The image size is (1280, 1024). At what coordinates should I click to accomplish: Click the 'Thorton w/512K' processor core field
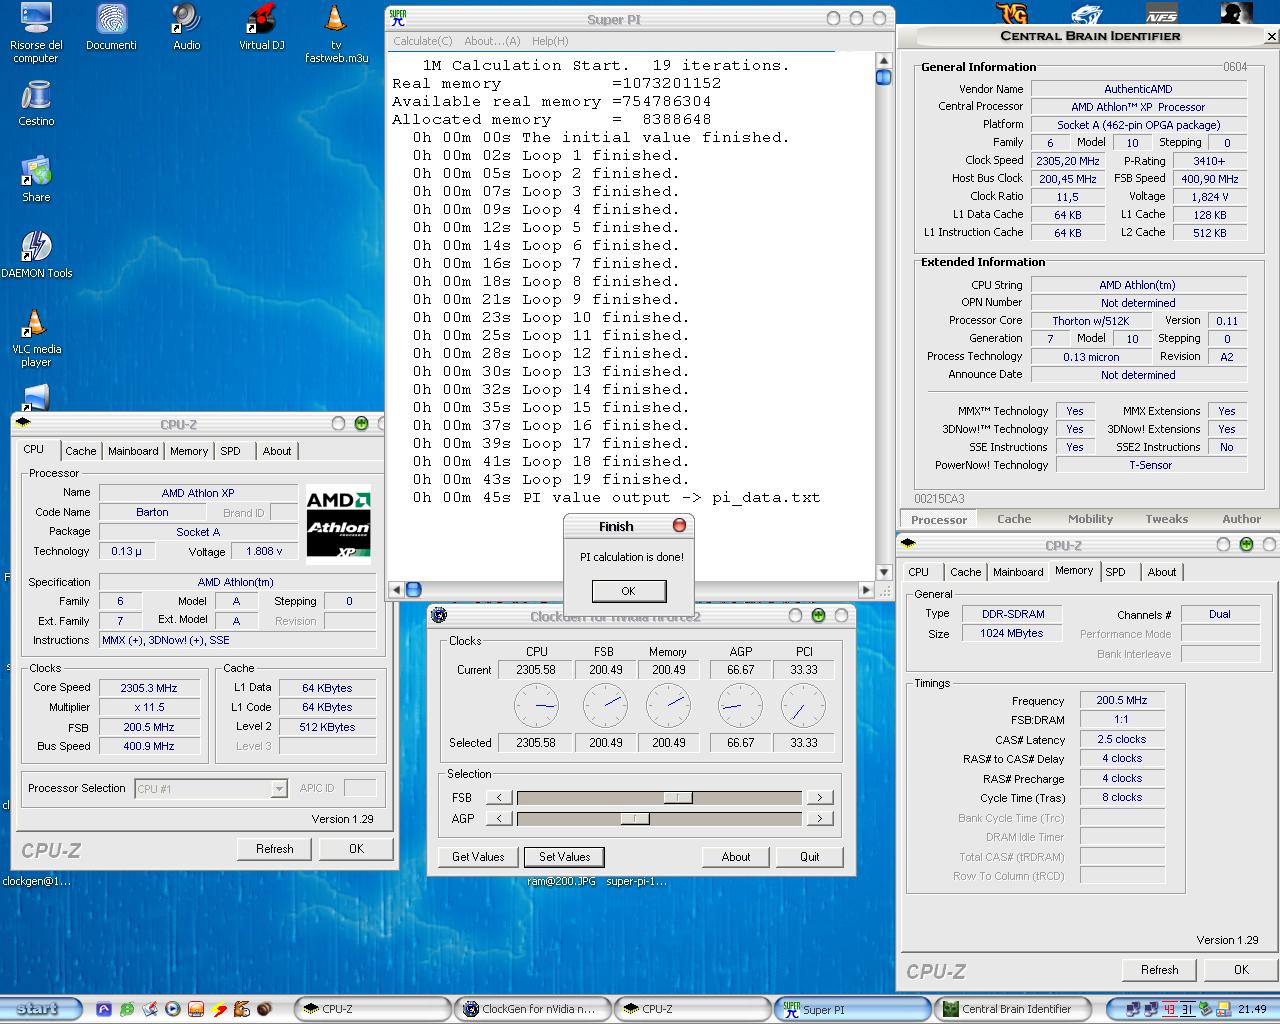pos(1090,321)
